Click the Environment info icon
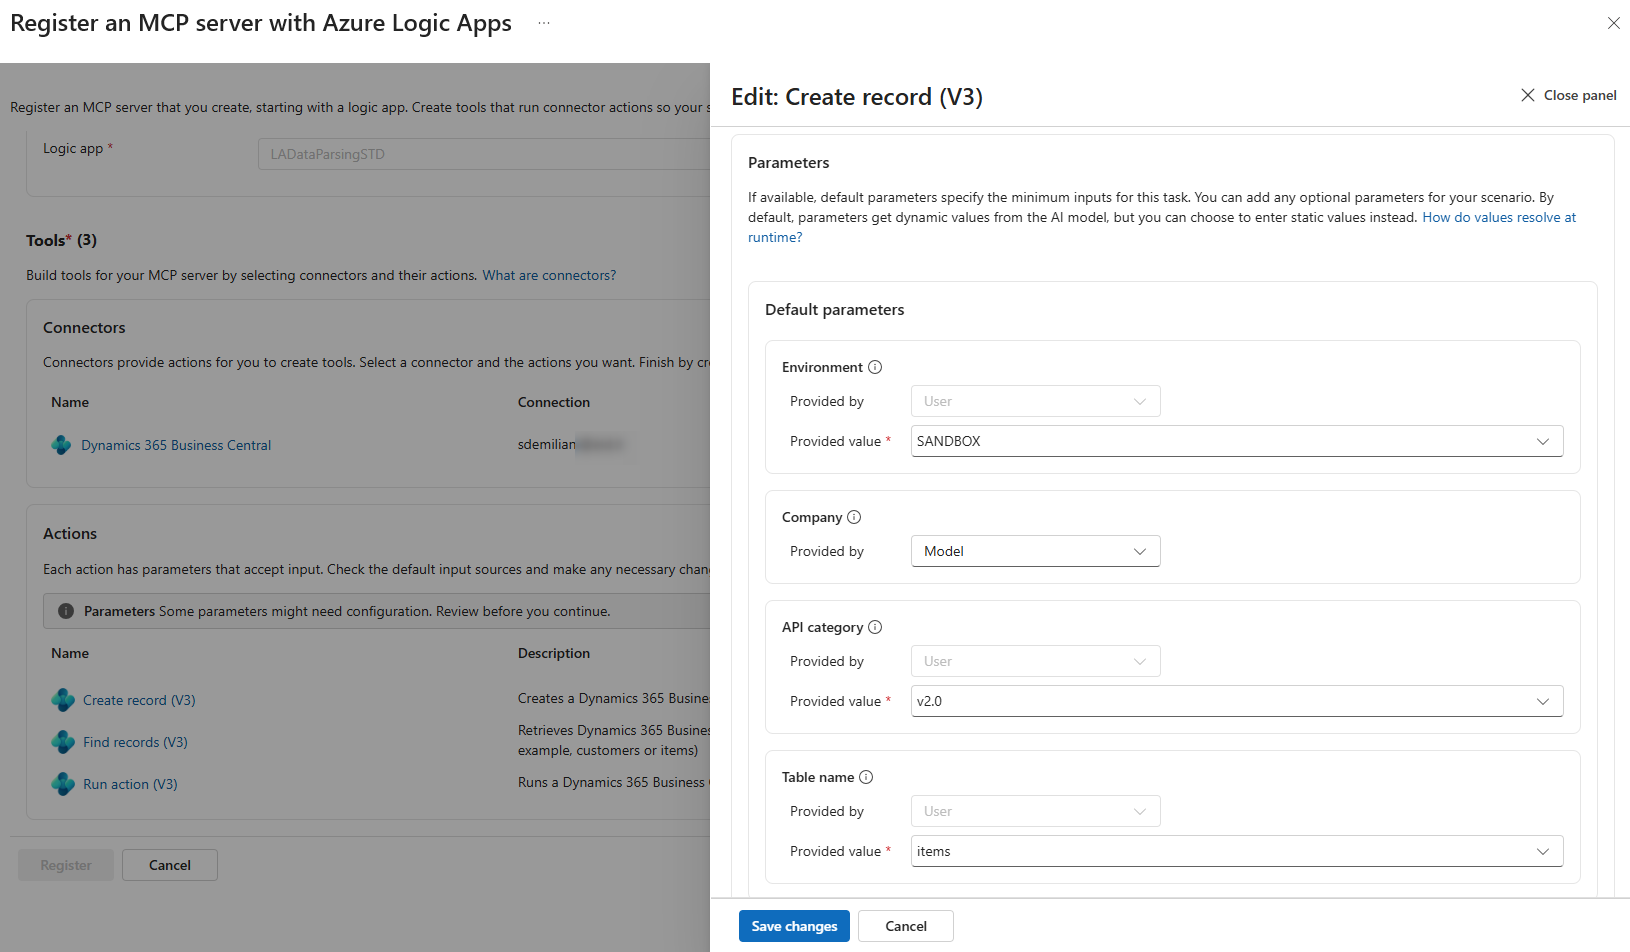The image size is (1630, 952). [875, 367]
